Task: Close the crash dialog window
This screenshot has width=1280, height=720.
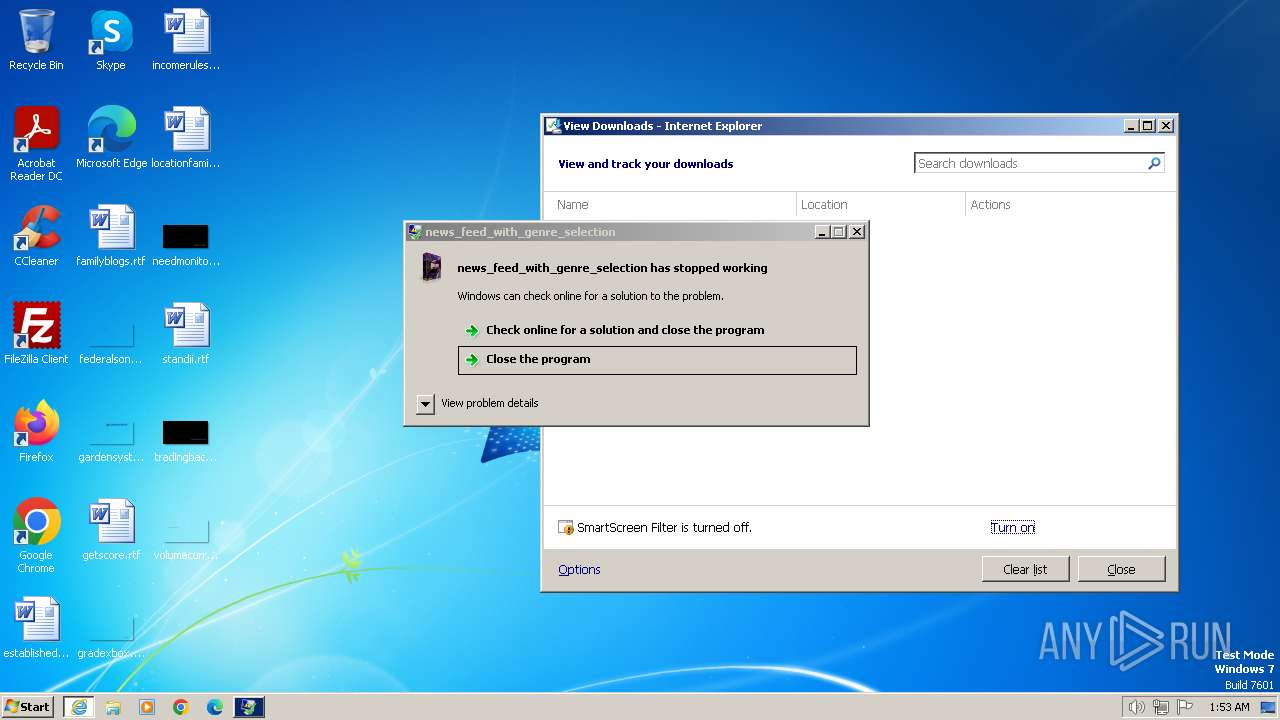Action: tap(857, 231)
